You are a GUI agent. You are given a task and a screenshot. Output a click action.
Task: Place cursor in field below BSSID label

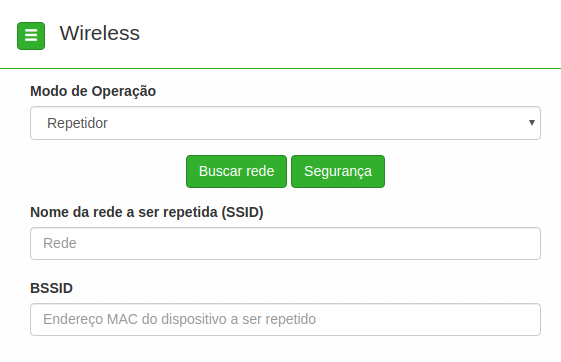(x=285, y=319)
